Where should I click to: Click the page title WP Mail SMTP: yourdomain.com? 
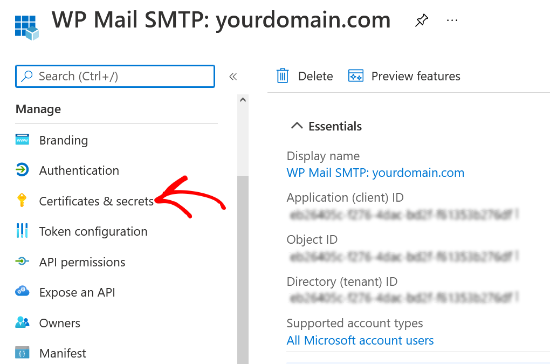[x=221, y=20]
